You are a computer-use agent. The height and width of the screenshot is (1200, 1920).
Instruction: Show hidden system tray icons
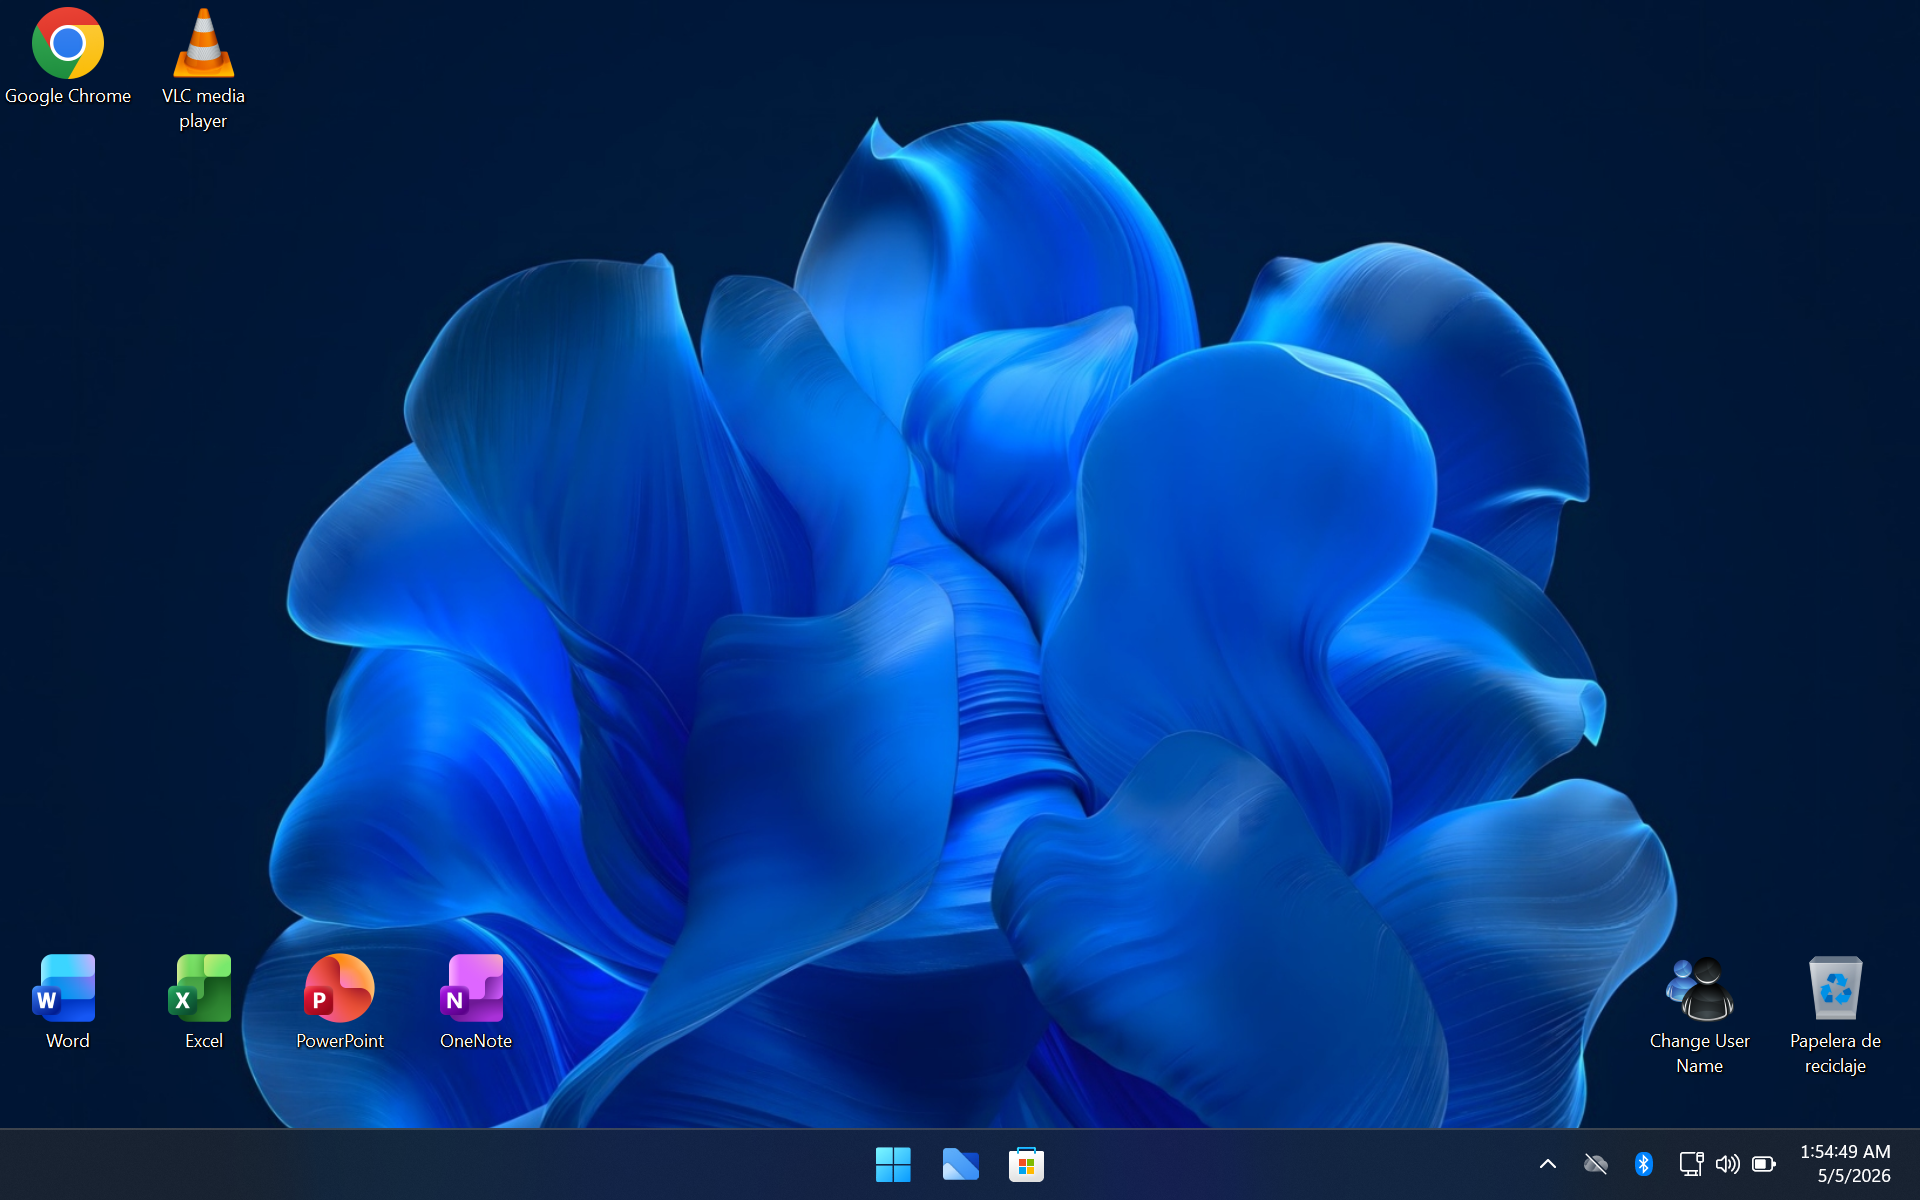point(1547,1164)
